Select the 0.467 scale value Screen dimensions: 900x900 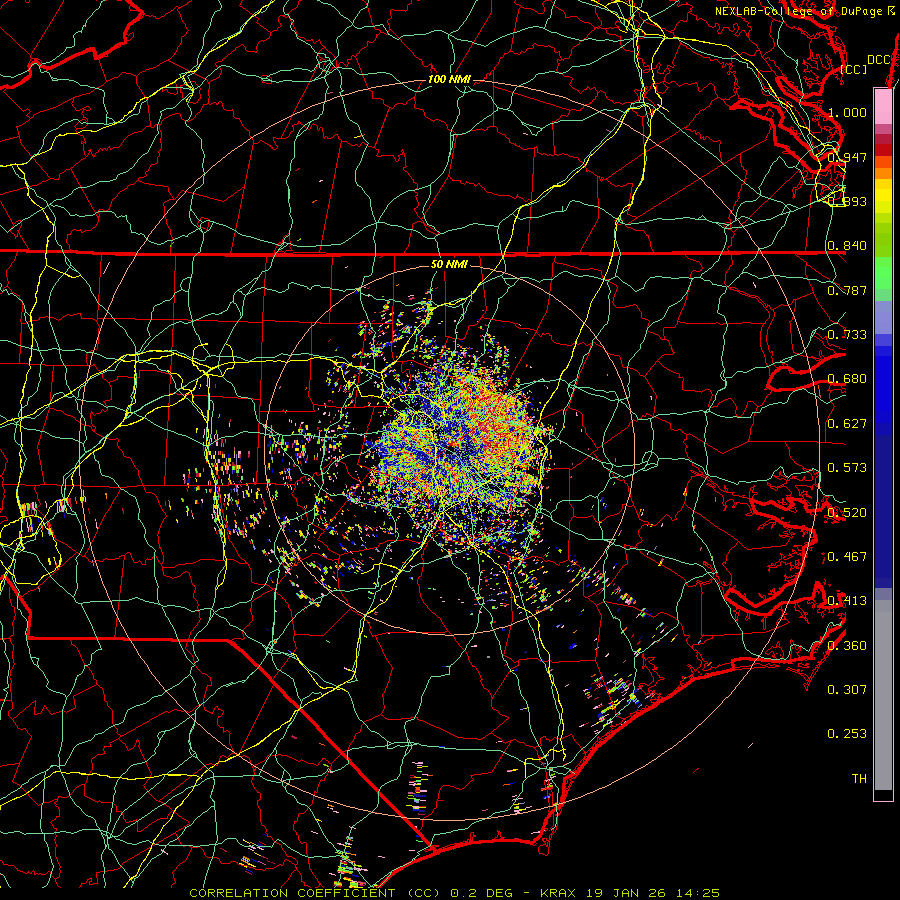[847, 557]
